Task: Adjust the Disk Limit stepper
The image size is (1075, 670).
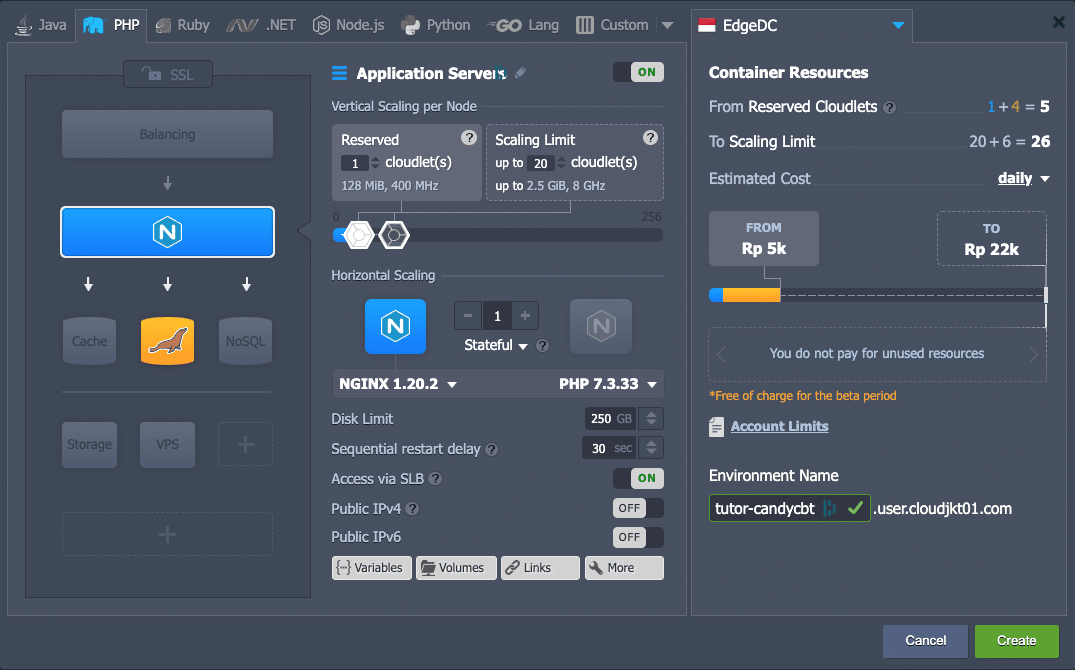Action: pyautogui.click(x=651, y=418)
